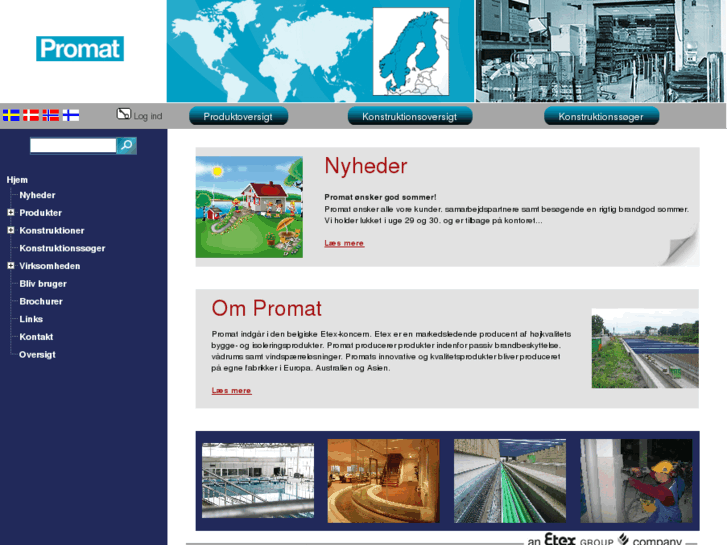The width and height of the screenshot is (727, 545).
Task: Open the green tunnel channel thumbnail
Action: point(510,481)
